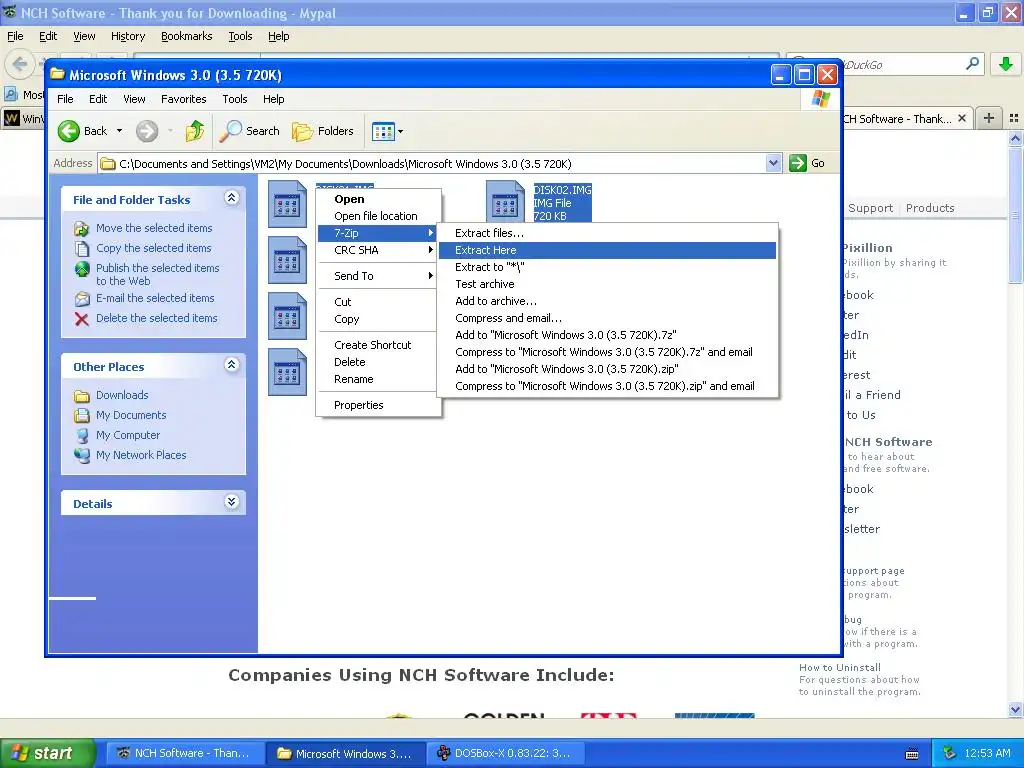Select Compress and email... entry
The height and width of the screenshot is (768, 1024).
(x=607, y=318)
